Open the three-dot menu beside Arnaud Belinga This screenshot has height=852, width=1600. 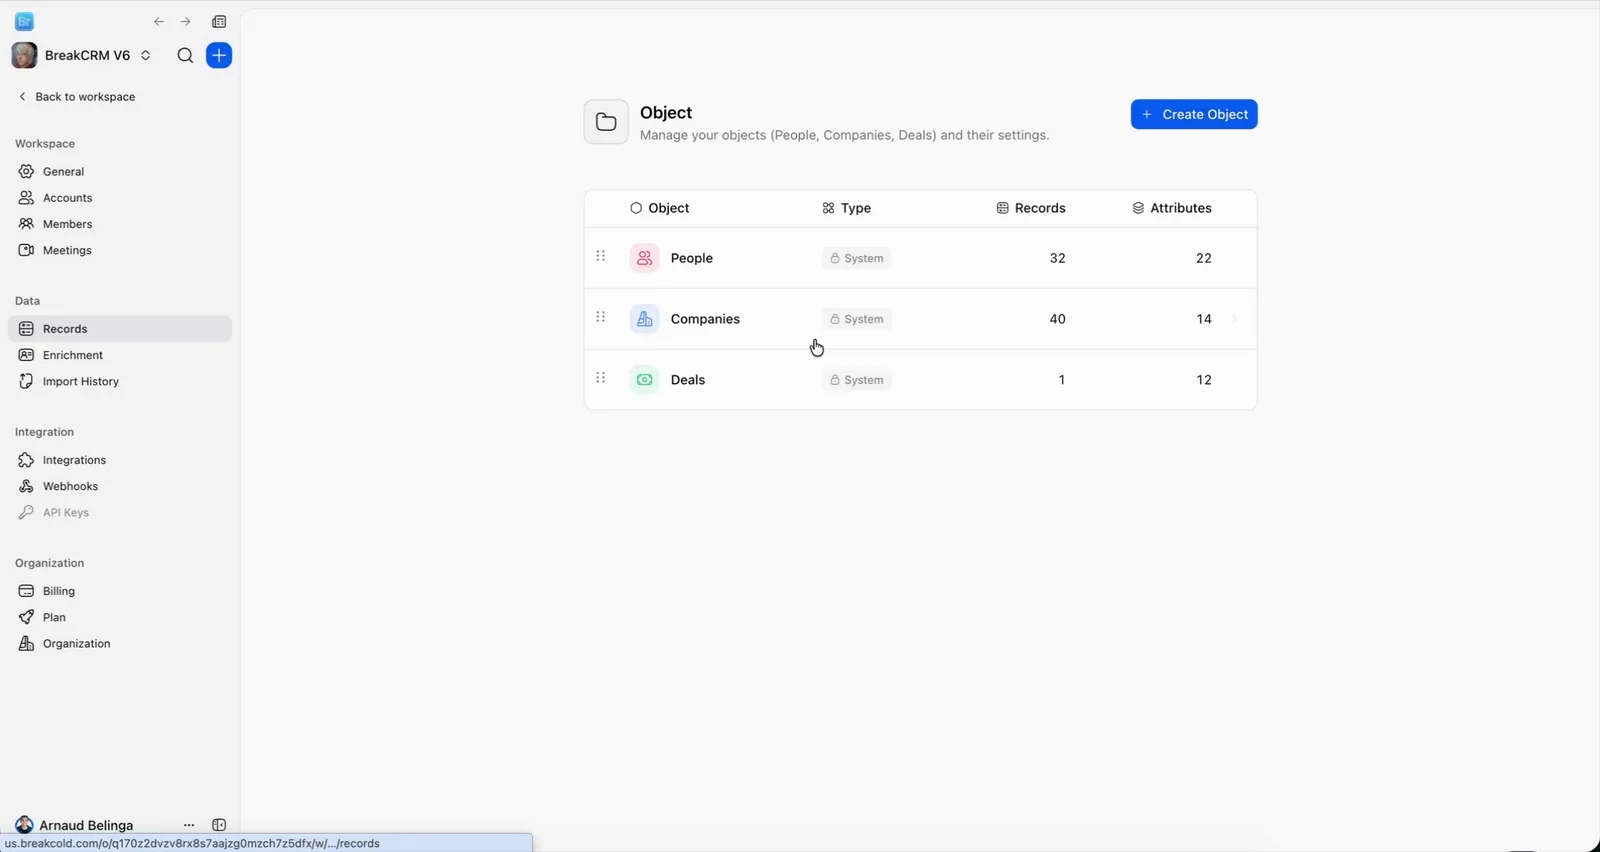[x=189, y=825]
